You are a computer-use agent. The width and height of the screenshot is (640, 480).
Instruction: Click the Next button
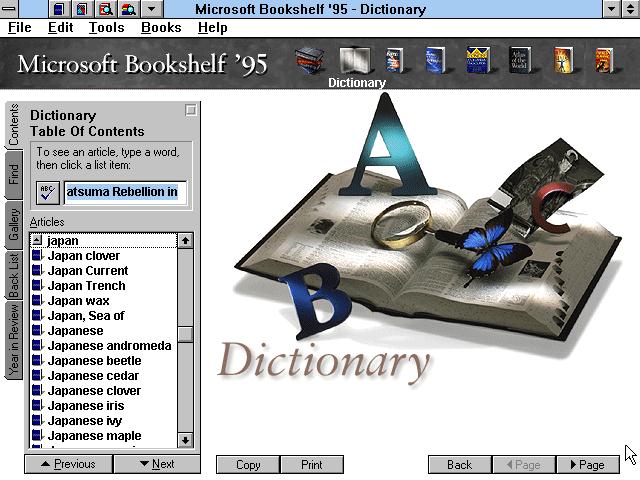pyautogui.click(x=157, y=464)
